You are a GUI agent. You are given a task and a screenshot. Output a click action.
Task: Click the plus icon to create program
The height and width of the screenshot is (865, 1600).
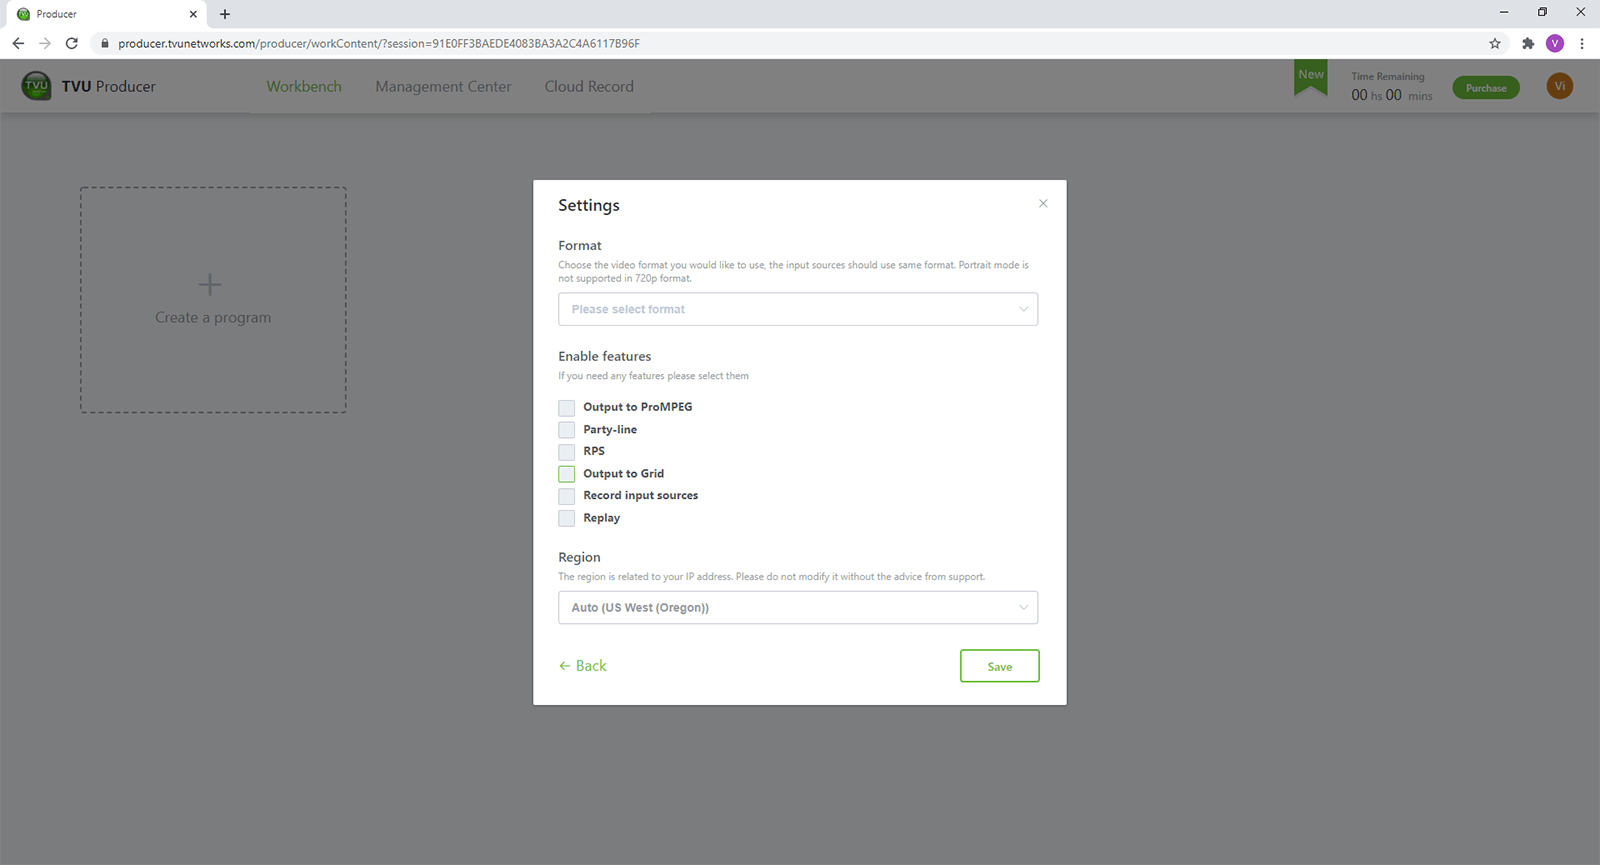210,284
